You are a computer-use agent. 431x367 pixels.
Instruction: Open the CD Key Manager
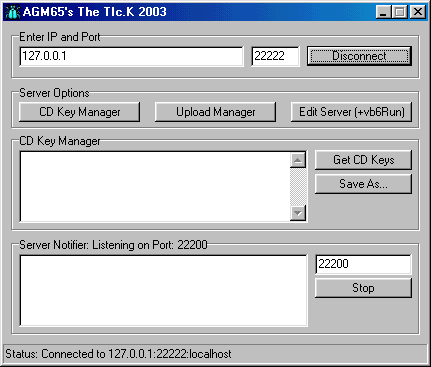[79, 112]
